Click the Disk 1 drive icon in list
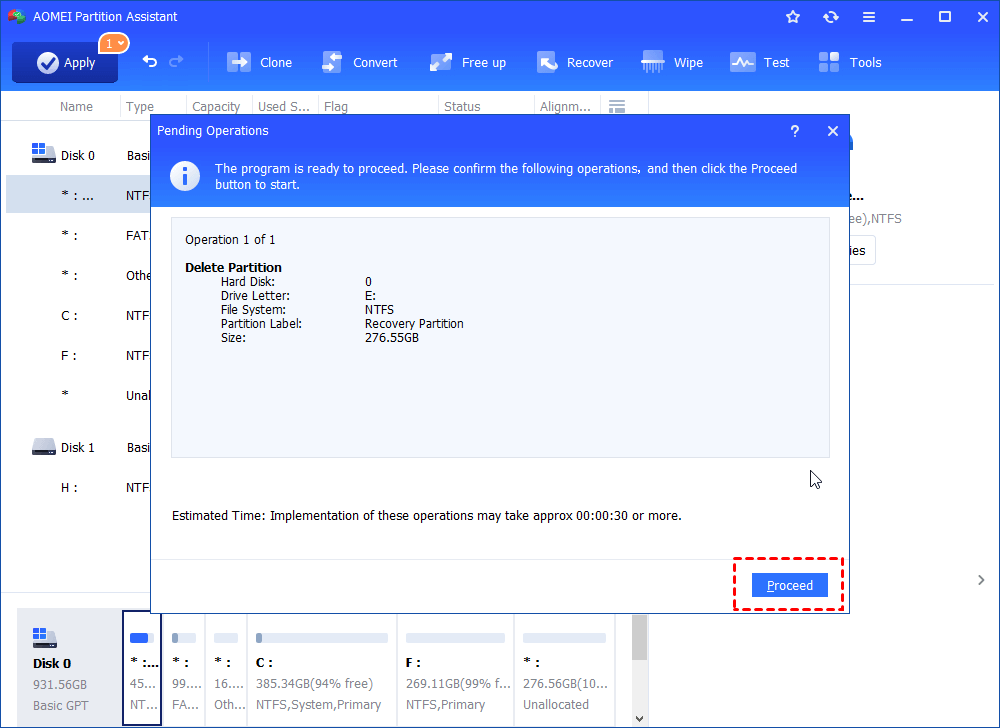 pyautogui.click(x=44, y=446)
